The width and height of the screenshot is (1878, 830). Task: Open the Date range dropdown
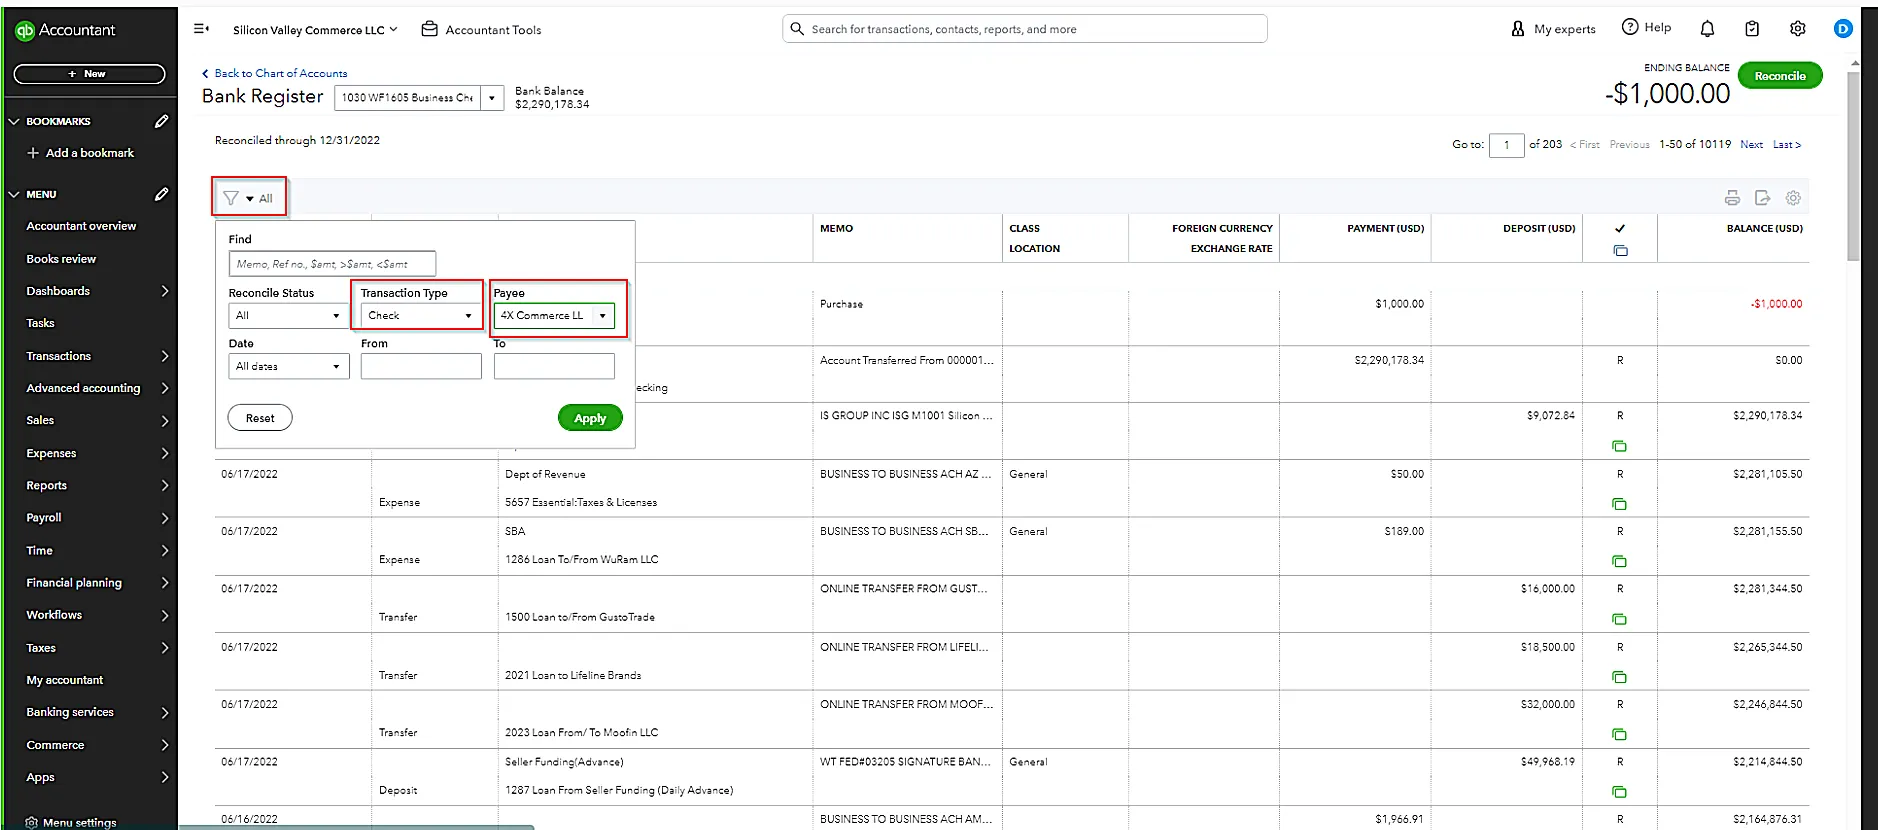pos(289,366)
